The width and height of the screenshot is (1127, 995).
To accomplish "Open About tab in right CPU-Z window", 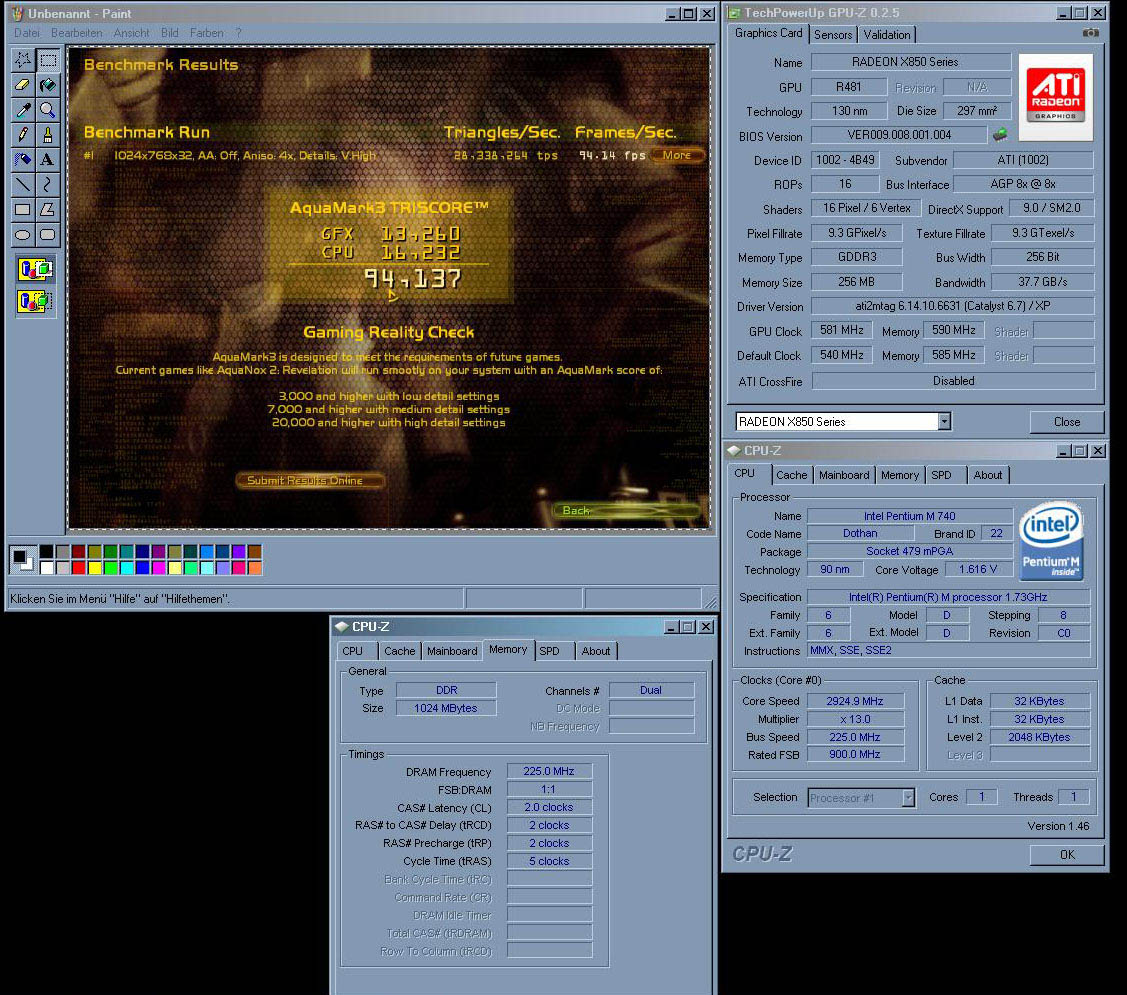I will pyautogui.click(x=988, y=475).
